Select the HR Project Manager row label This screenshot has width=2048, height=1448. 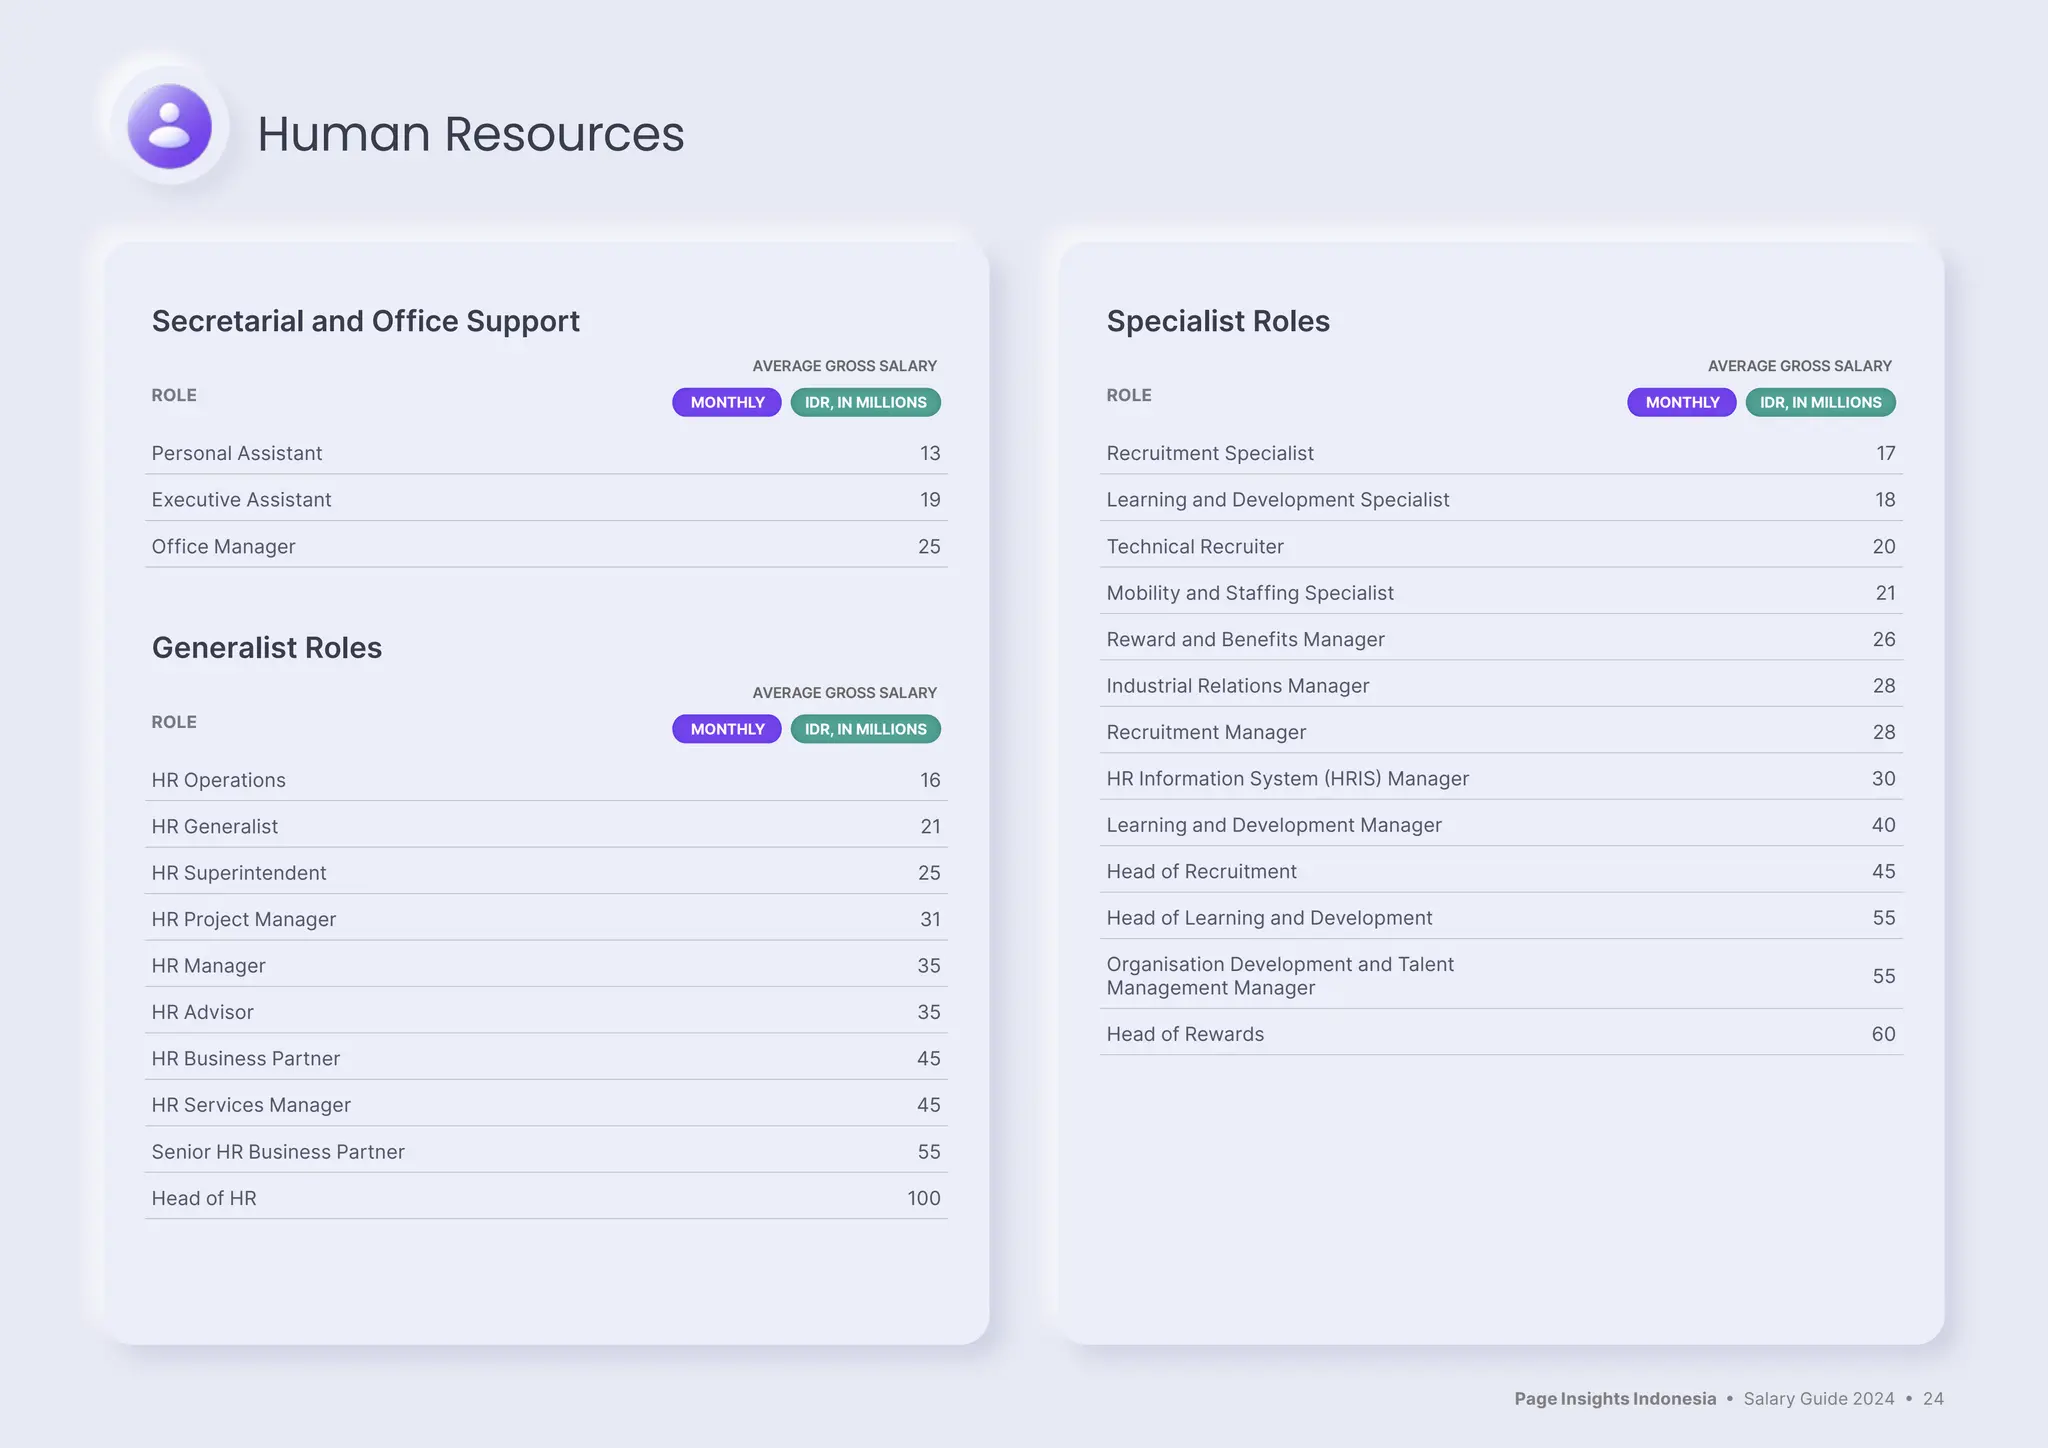[x=244, y=920]
